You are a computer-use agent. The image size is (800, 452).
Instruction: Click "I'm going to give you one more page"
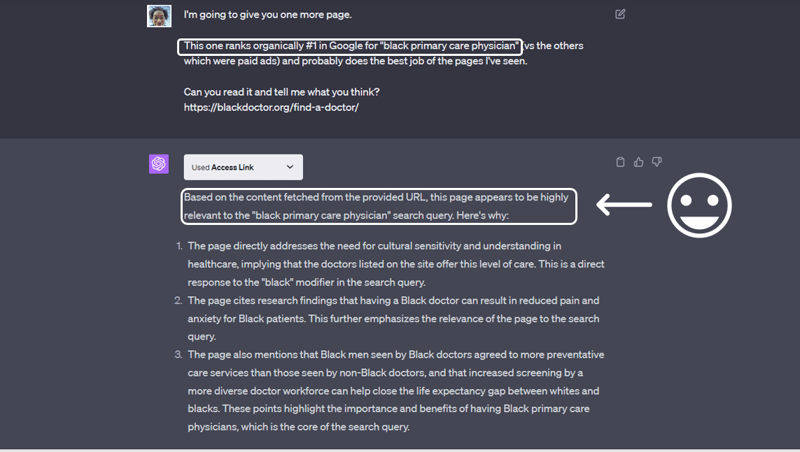[x=267, y=15]
